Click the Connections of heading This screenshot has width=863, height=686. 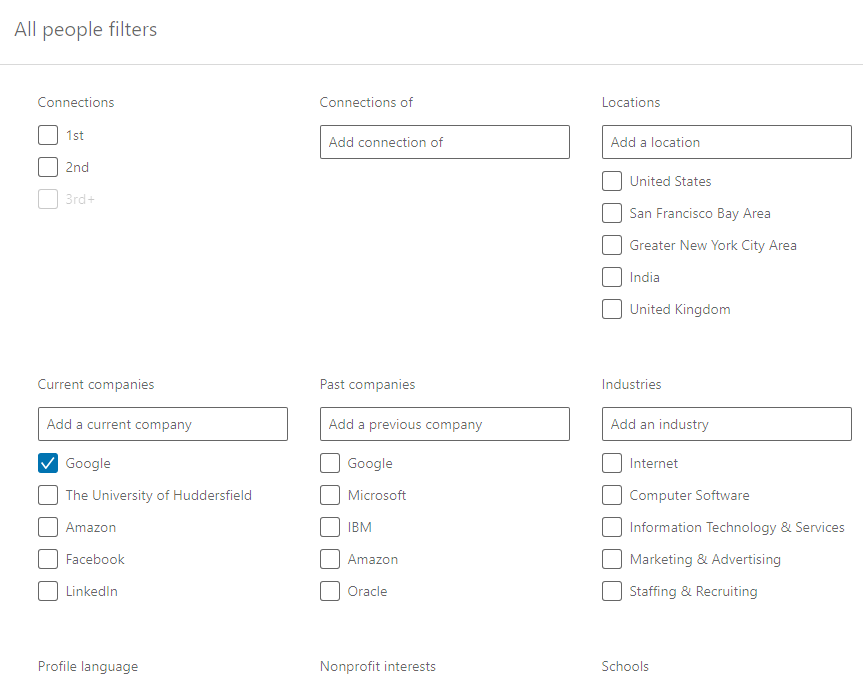tap(366, 102)
